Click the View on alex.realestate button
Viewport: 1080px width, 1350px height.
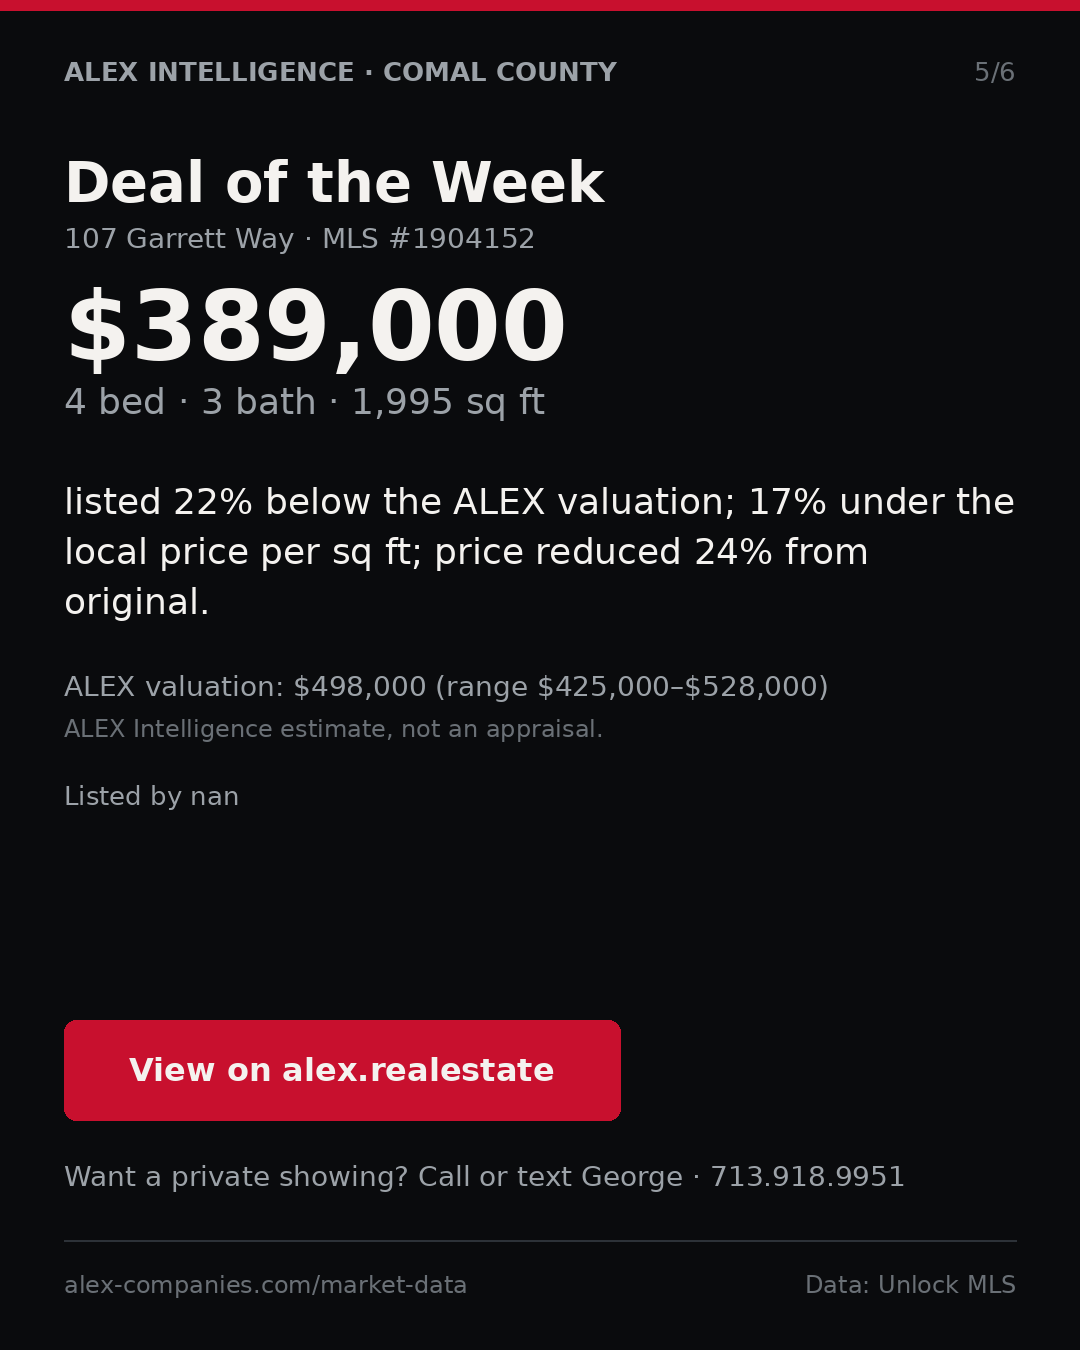tap(342, 1070)
